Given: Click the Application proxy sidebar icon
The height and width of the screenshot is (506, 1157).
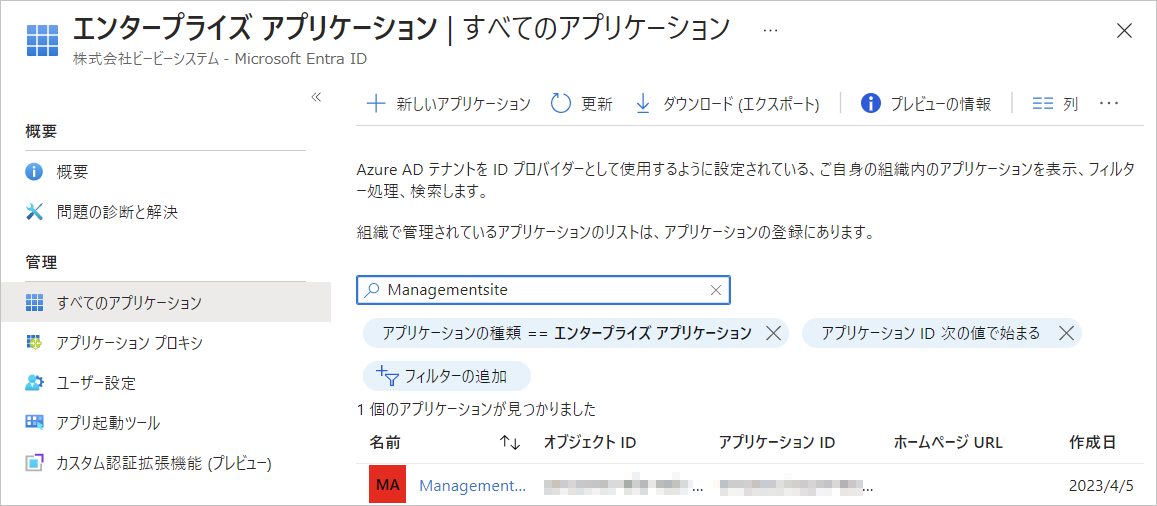Looking at the screenshot, I should (x=35, y=343).
